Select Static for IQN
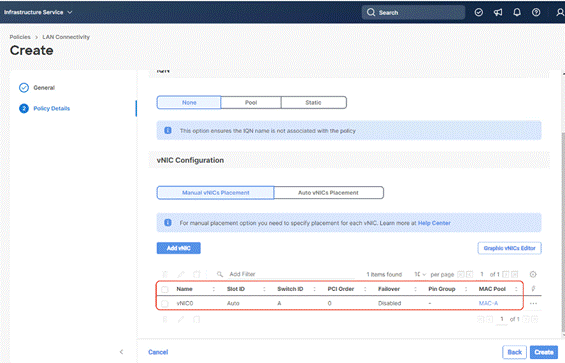This screenshot has width=565, height=363. pos(313,102)
